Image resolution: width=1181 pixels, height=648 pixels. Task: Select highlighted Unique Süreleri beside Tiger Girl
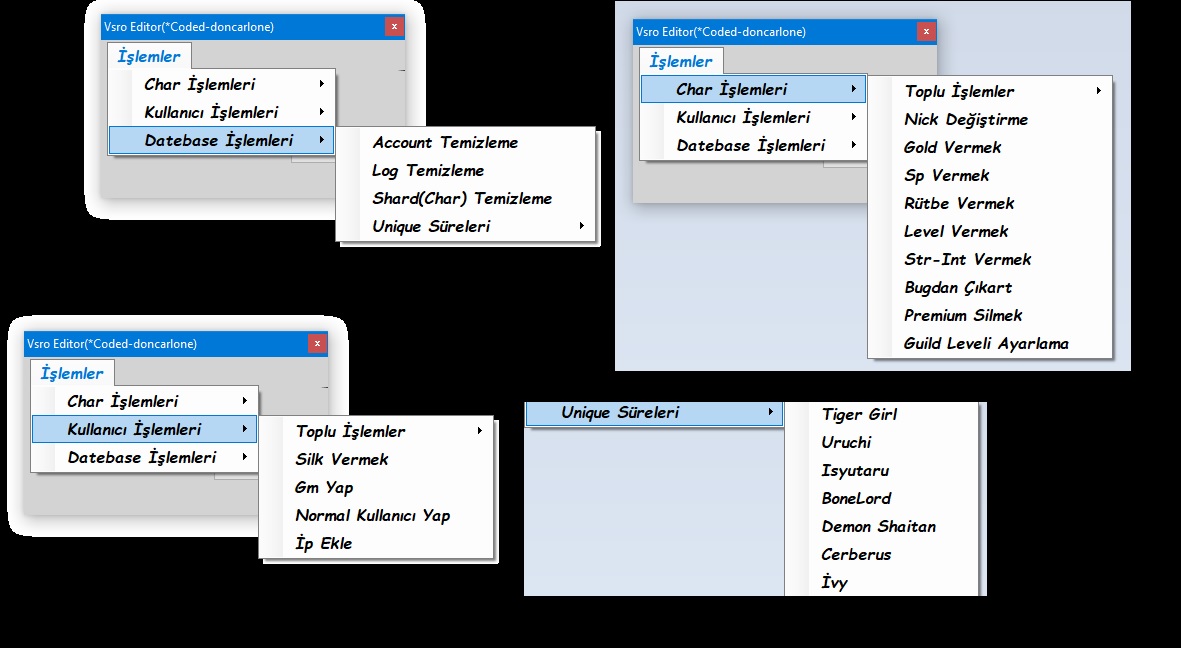click(654, 413)
